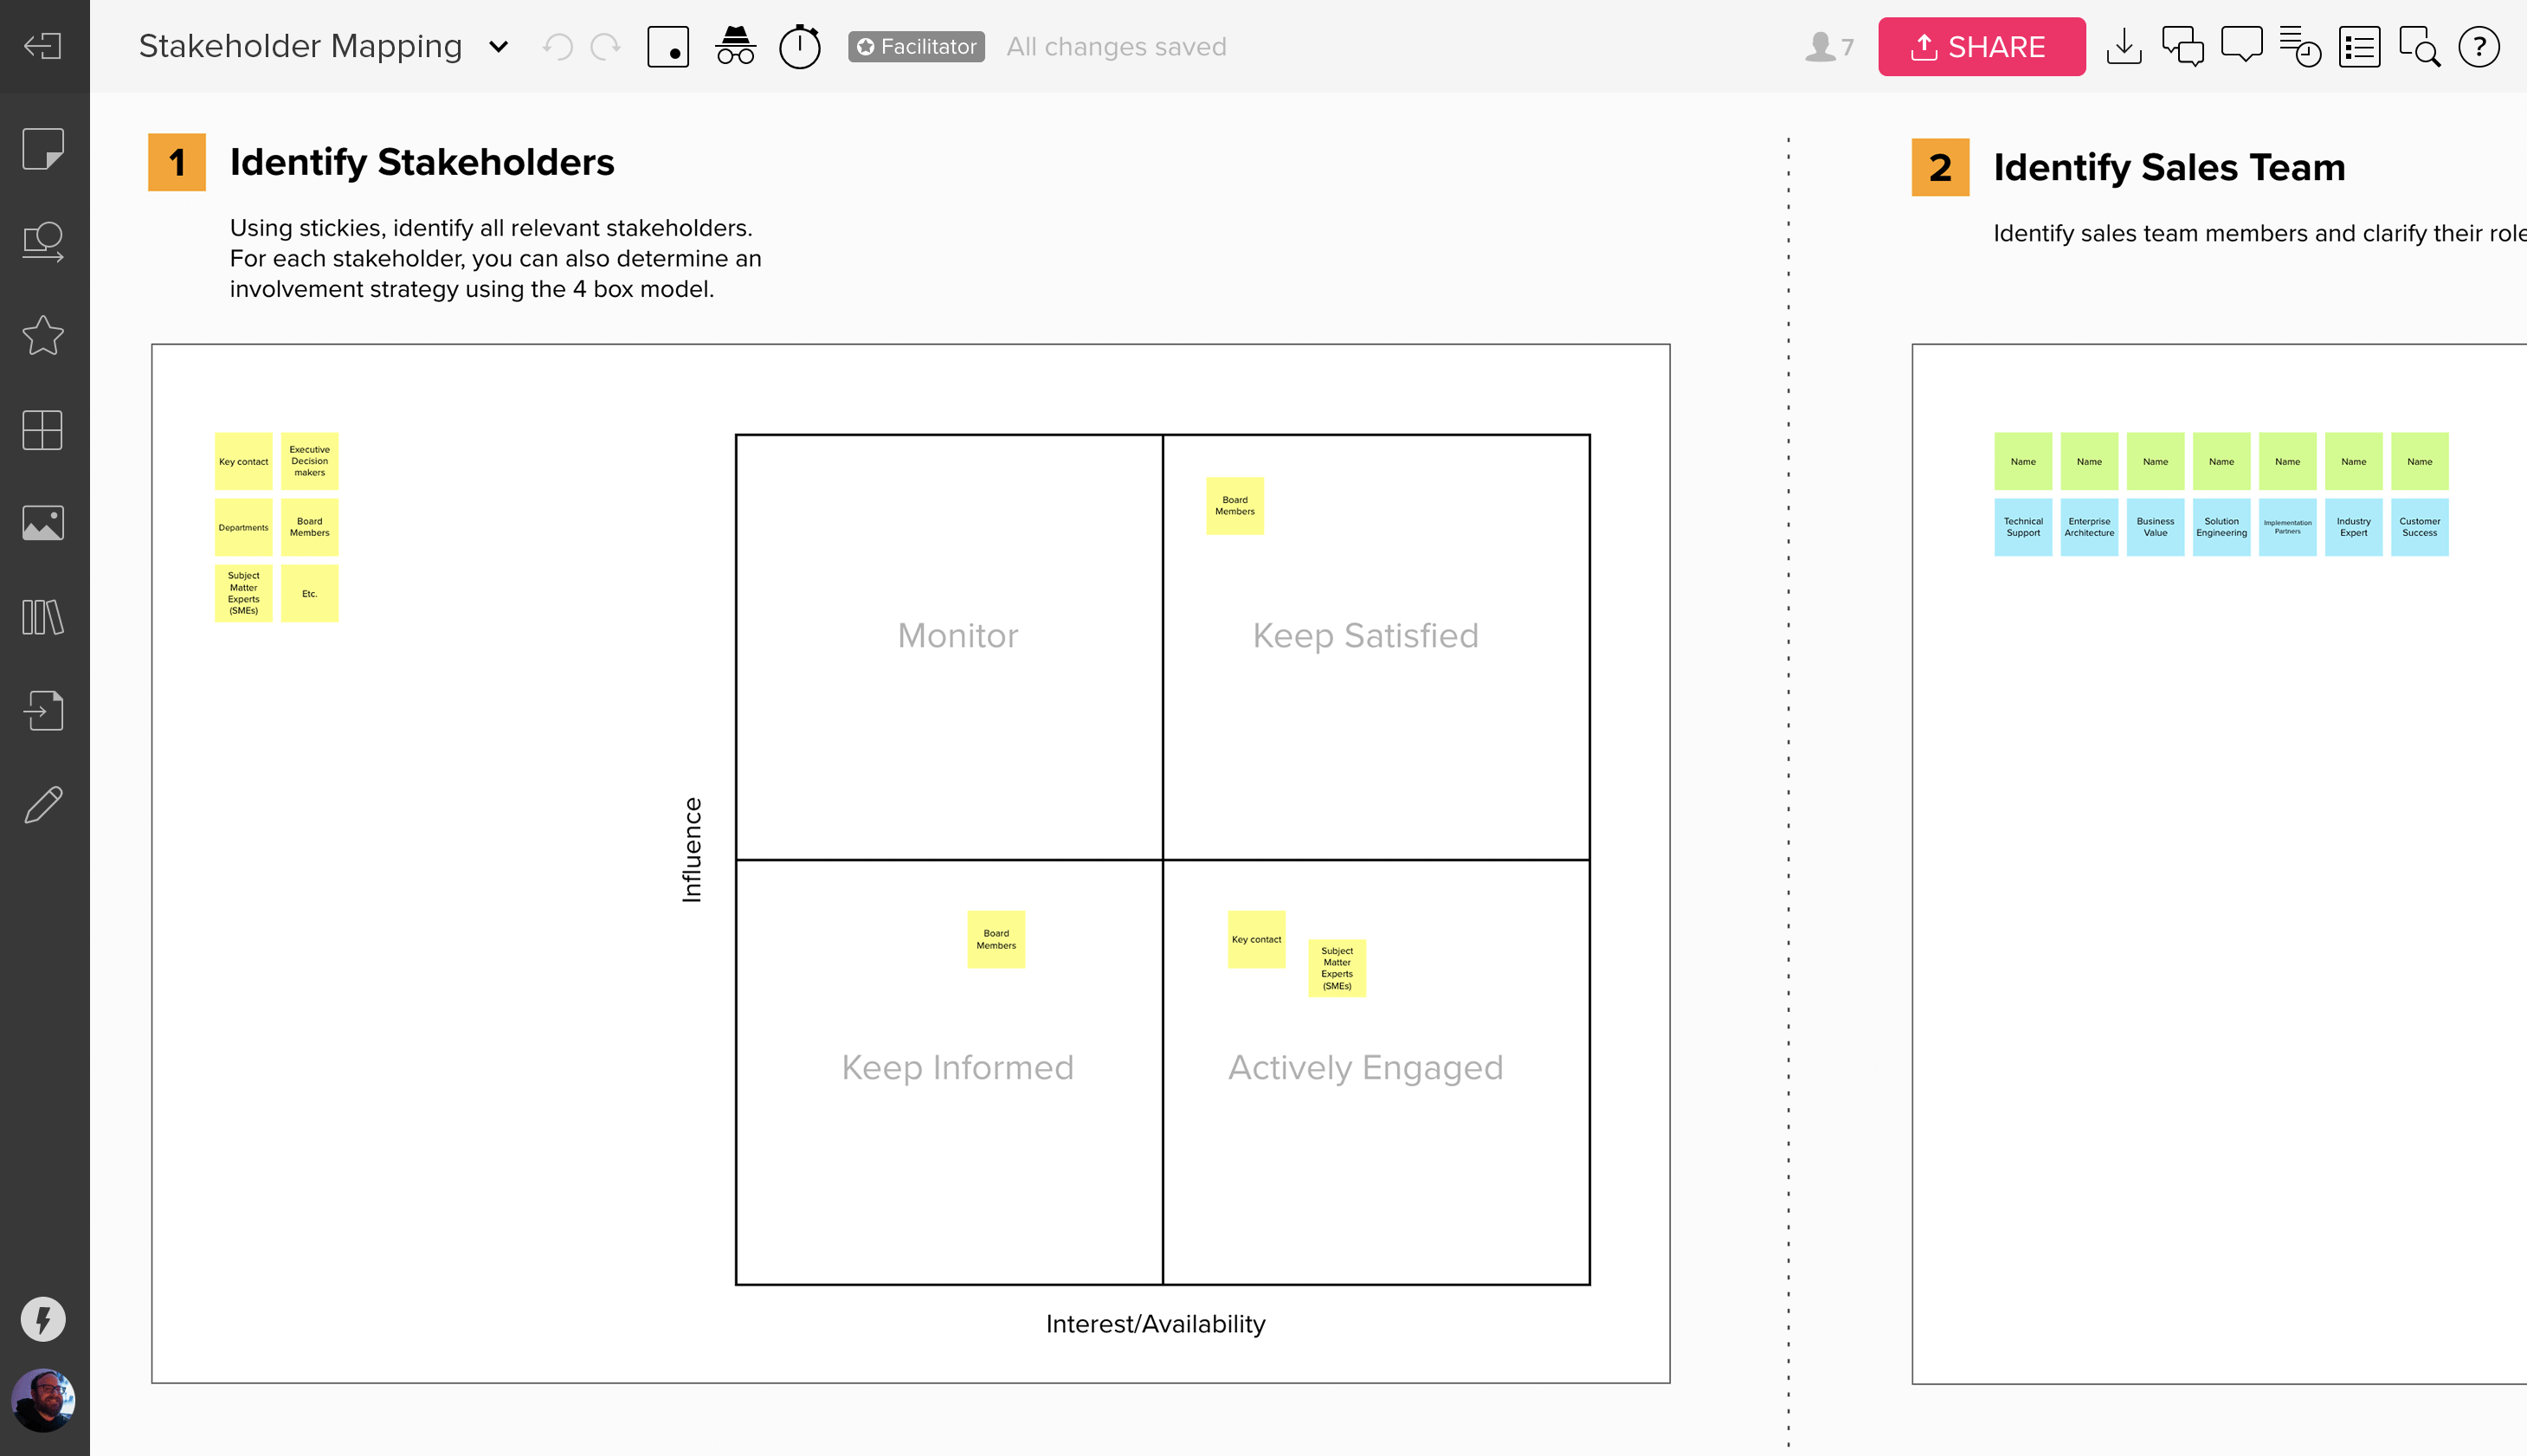Open the outline list panel icon
Screen dimensions: 2527x1456
pyautogui.click(x=2359, y=47)
